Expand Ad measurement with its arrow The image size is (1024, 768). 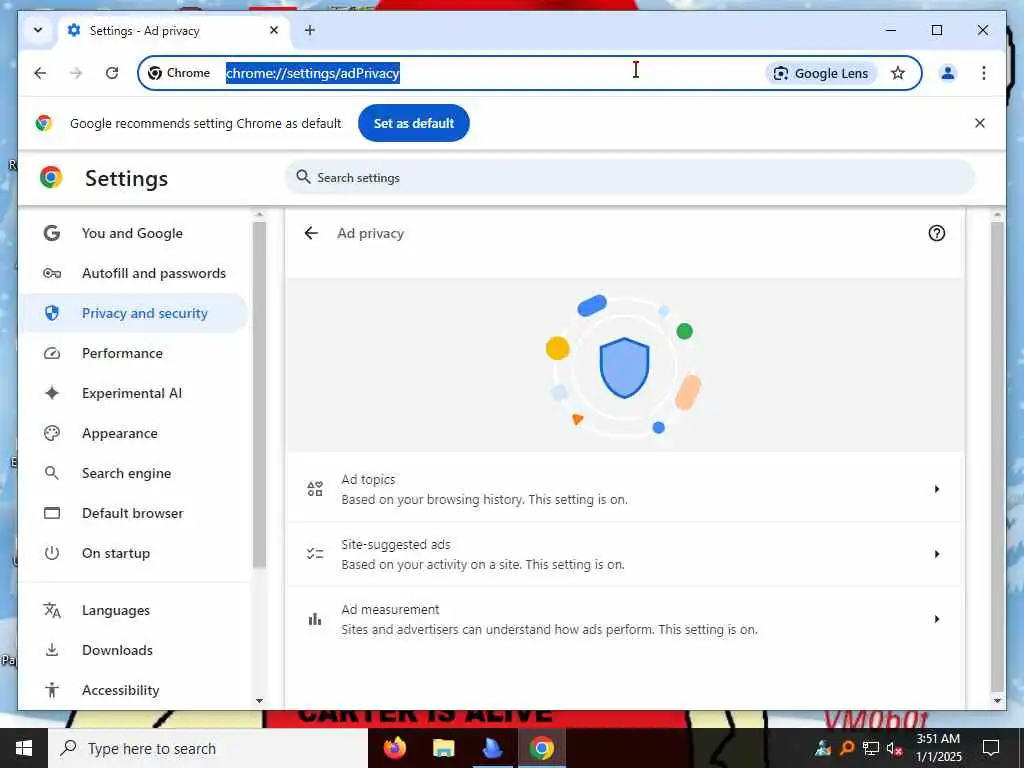click(x=936, y=619)
